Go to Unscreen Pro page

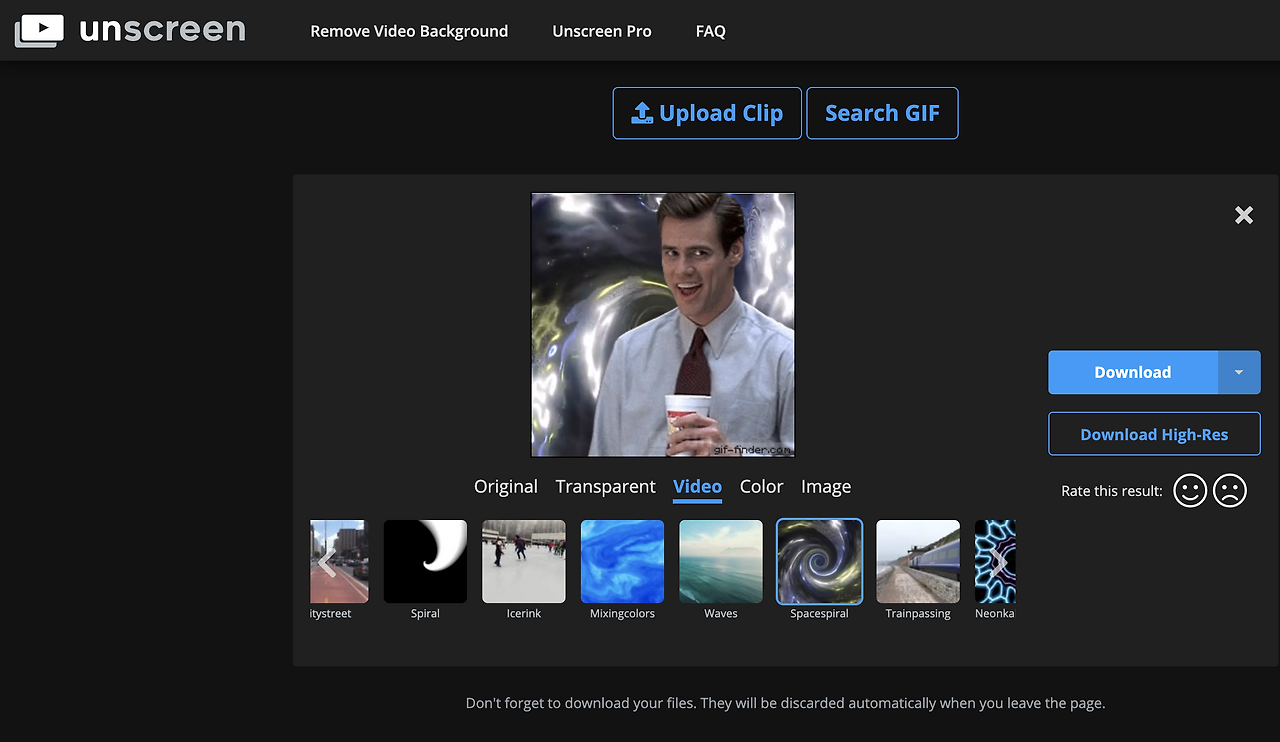pyautogui.click(x=602, y=31)
